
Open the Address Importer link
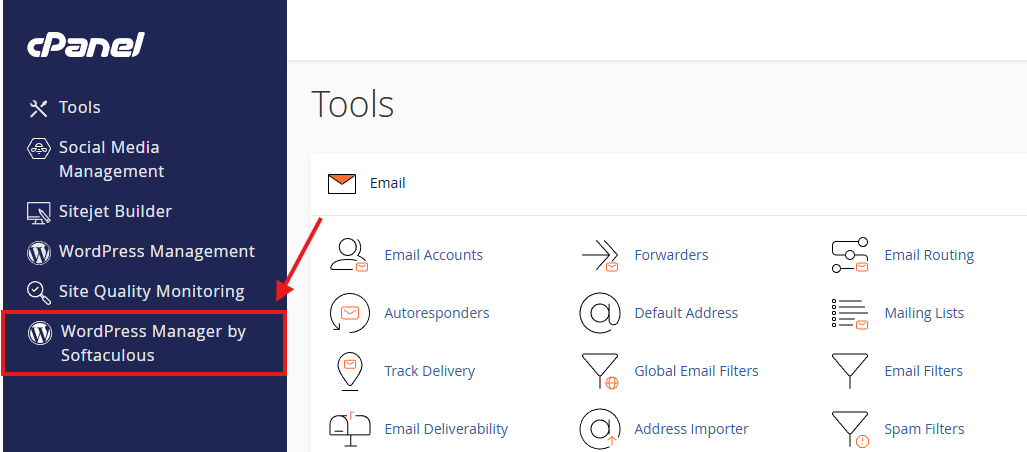click(x=692, y=430)
